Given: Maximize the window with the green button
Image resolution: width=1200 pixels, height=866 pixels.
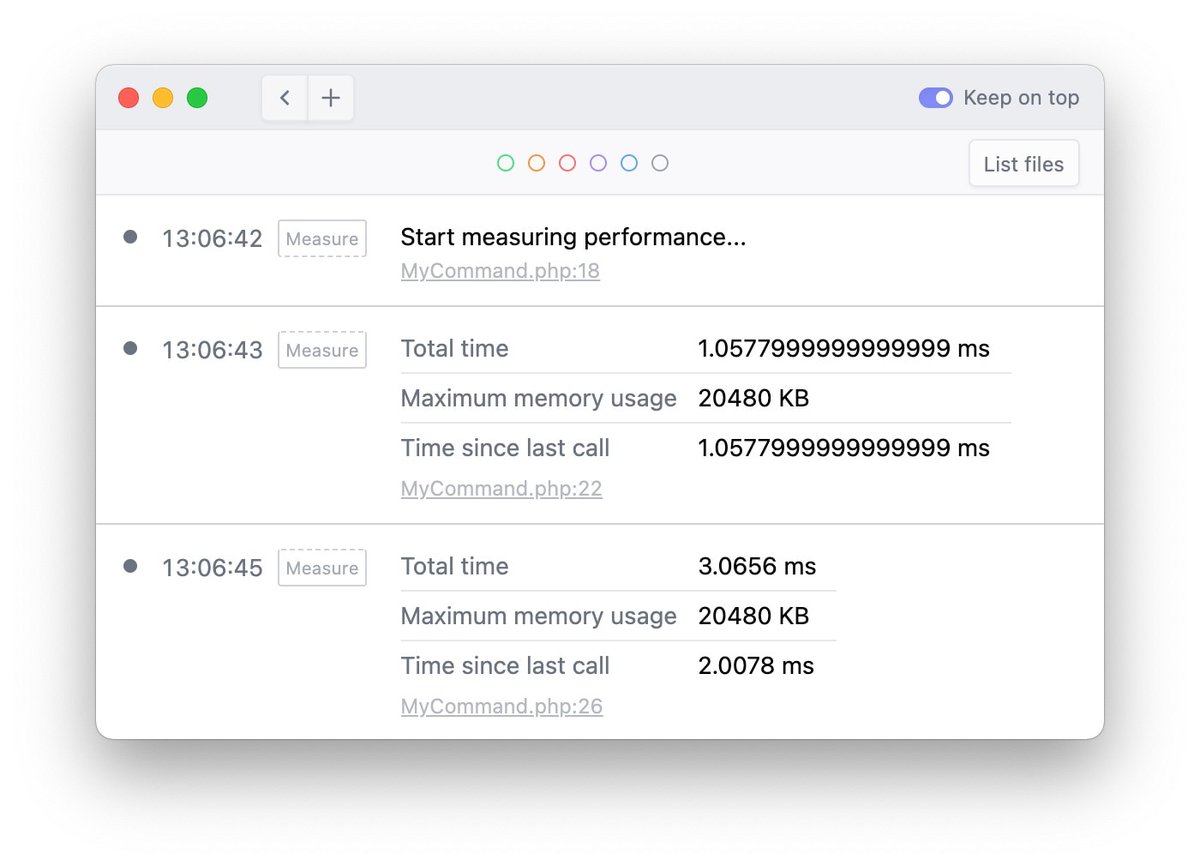Looking at the screenshot, I should click(x=197, y=98).
